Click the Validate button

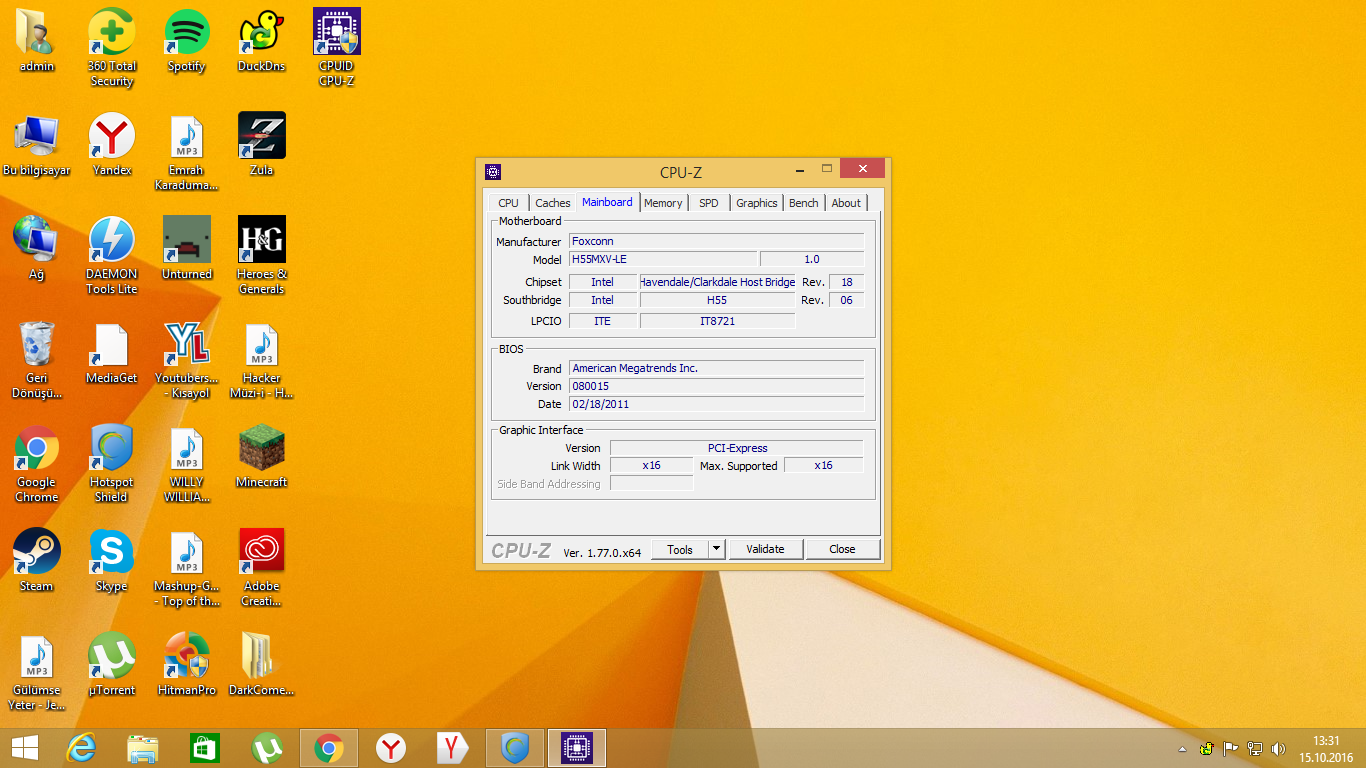(765, 549)
